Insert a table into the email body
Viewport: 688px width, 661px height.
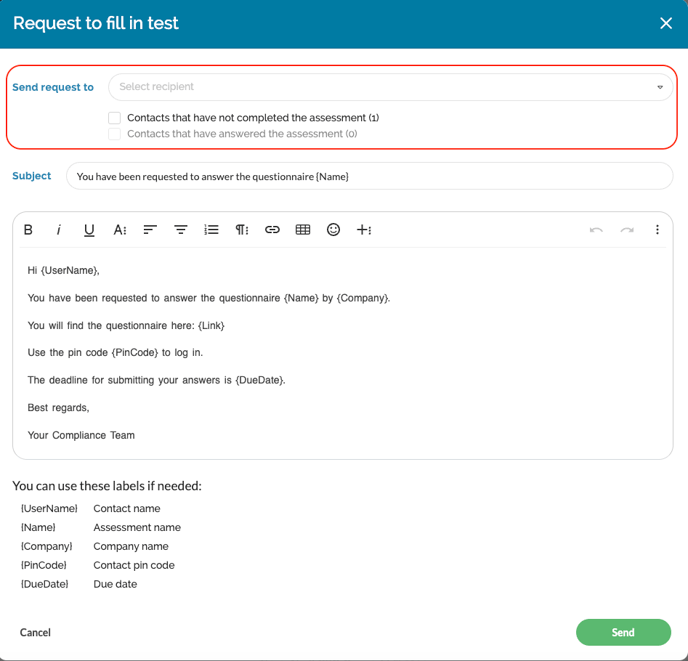[303, 230]
